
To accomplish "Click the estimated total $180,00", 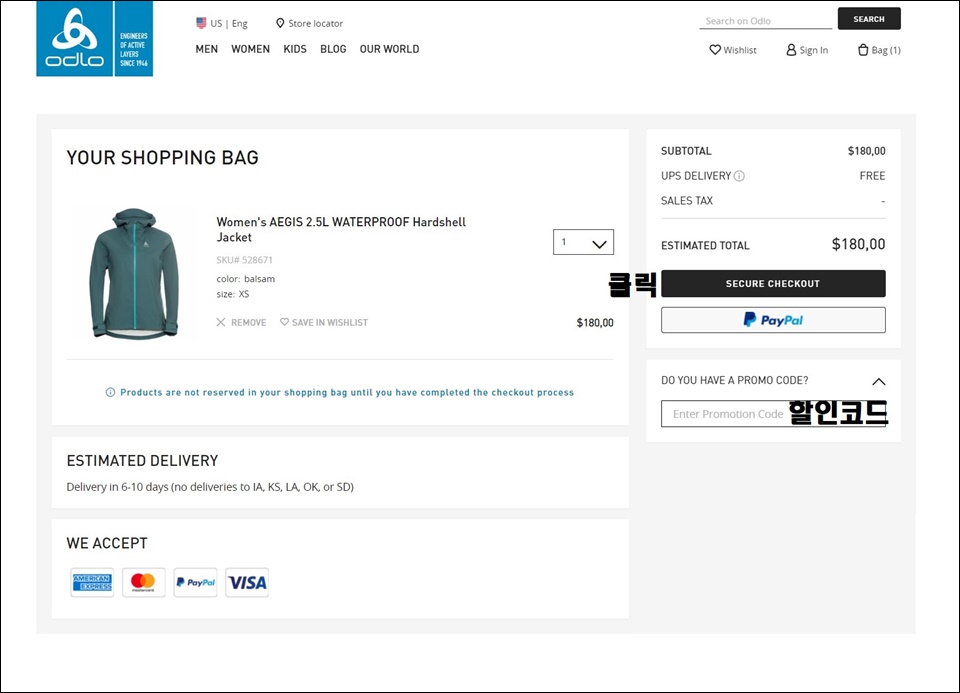I will pos(858,244).
